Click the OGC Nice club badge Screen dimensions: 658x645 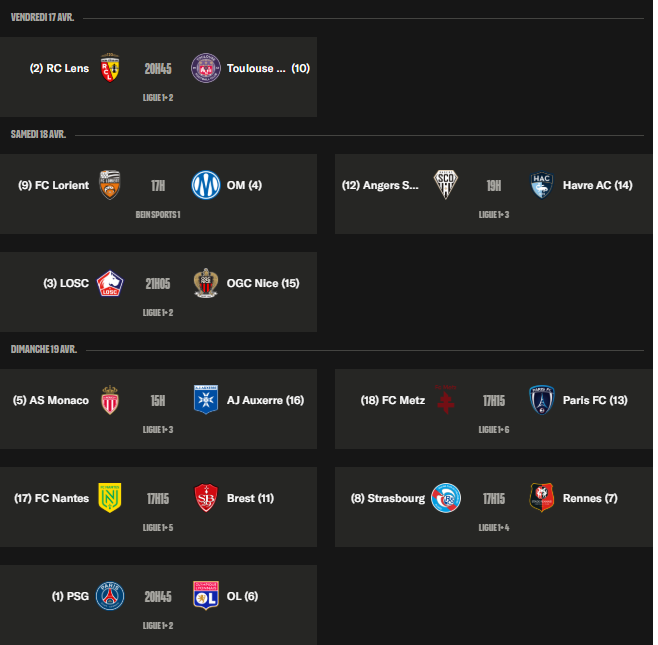[x=206, y=283]
